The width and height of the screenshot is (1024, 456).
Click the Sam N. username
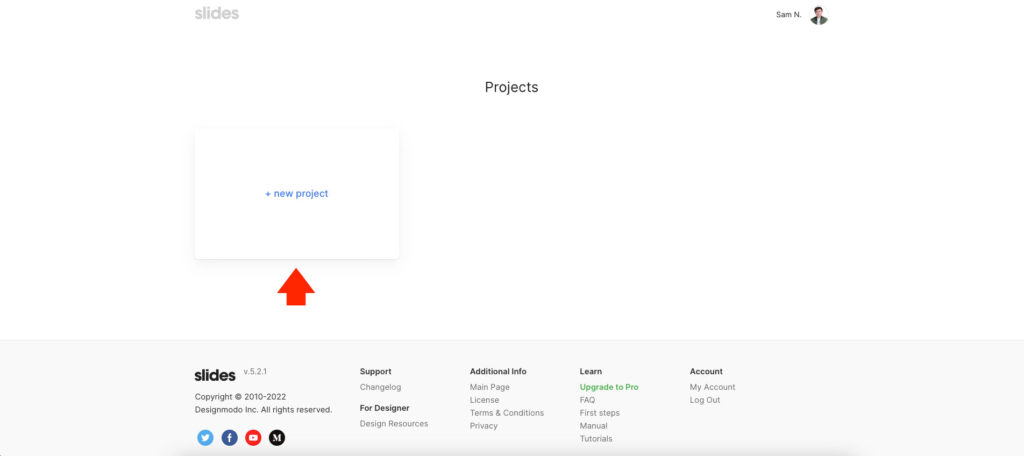pyautogui.click(x=788, y=15)
